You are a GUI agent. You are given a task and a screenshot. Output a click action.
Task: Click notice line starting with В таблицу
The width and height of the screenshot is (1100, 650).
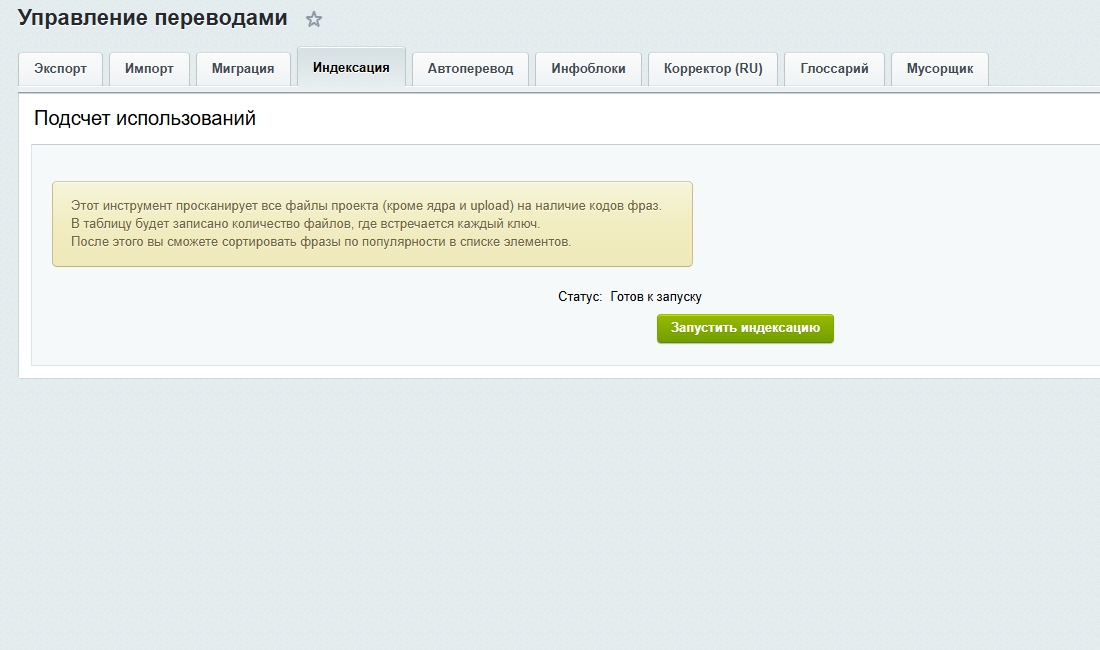click(305, 223)
